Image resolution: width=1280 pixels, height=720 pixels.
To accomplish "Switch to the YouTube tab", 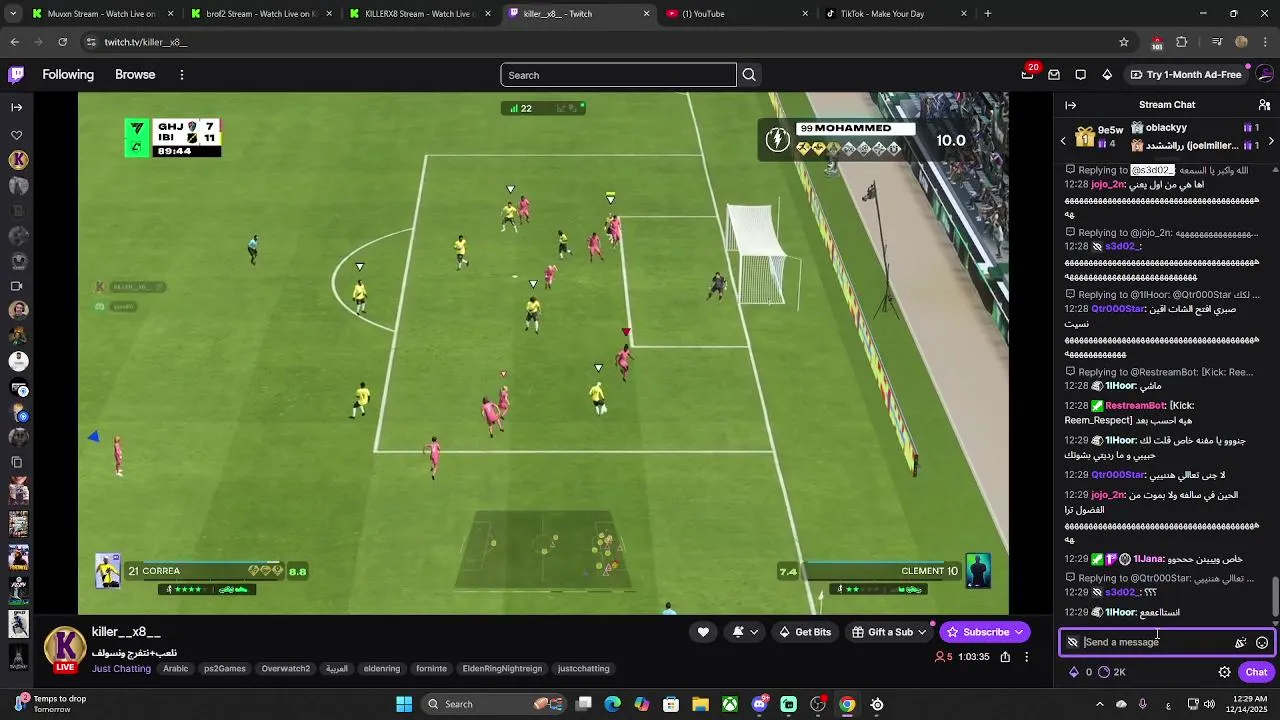I will (x=737, y=14).
